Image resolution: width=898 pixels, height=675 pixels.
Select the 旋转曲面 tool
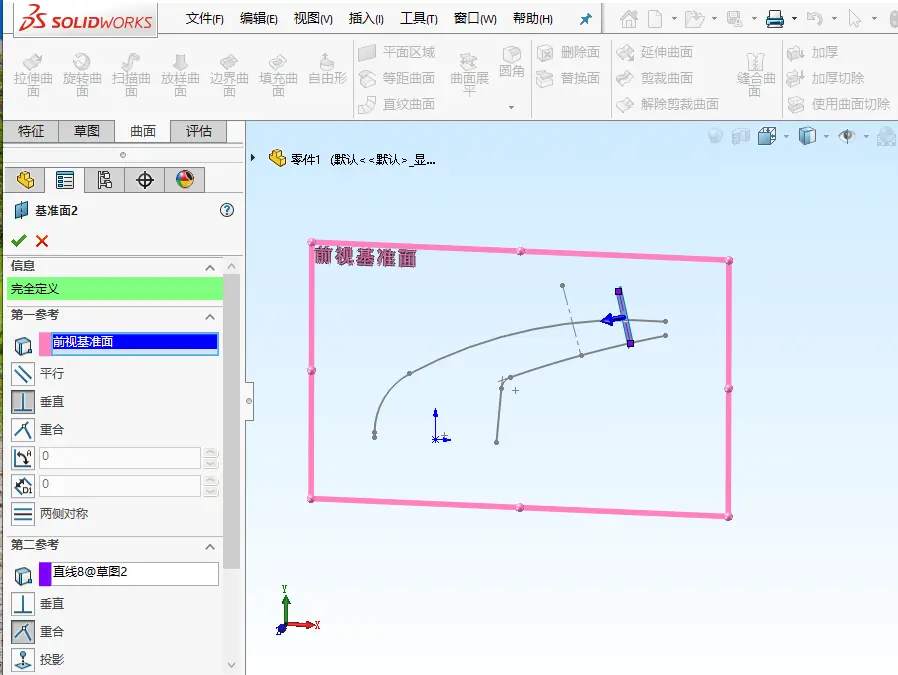click(82, 75)
